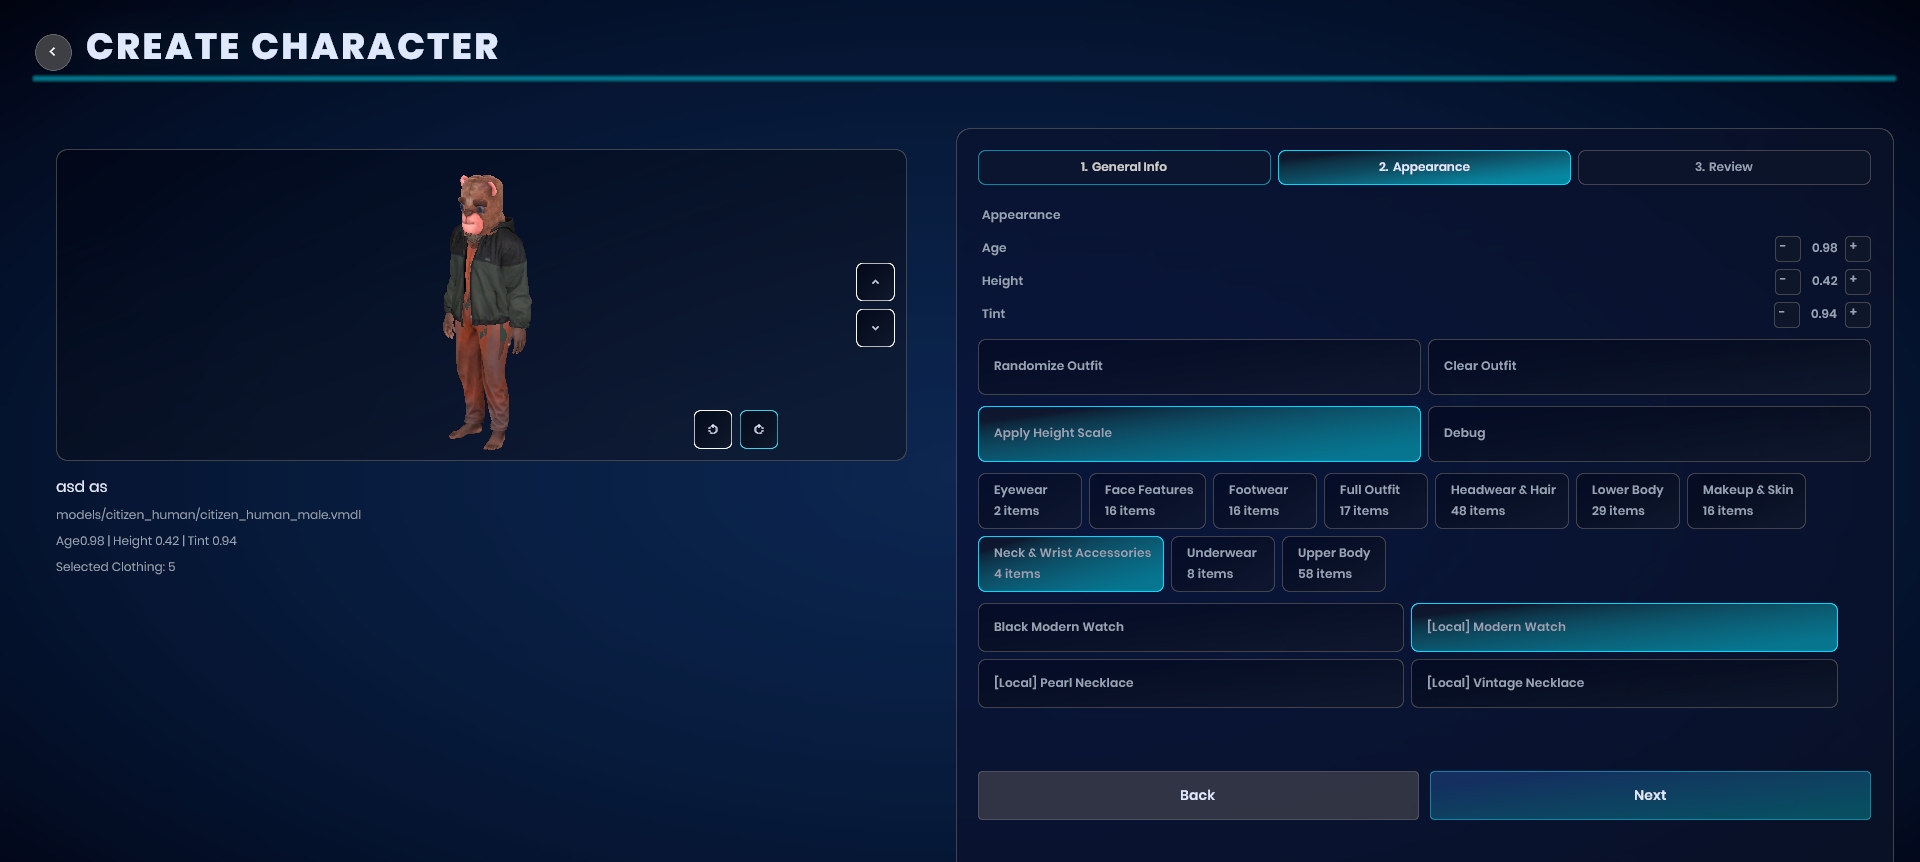1920x862 pixels.
Task: Click the Next button
Action: click(x=1649, y=796)
